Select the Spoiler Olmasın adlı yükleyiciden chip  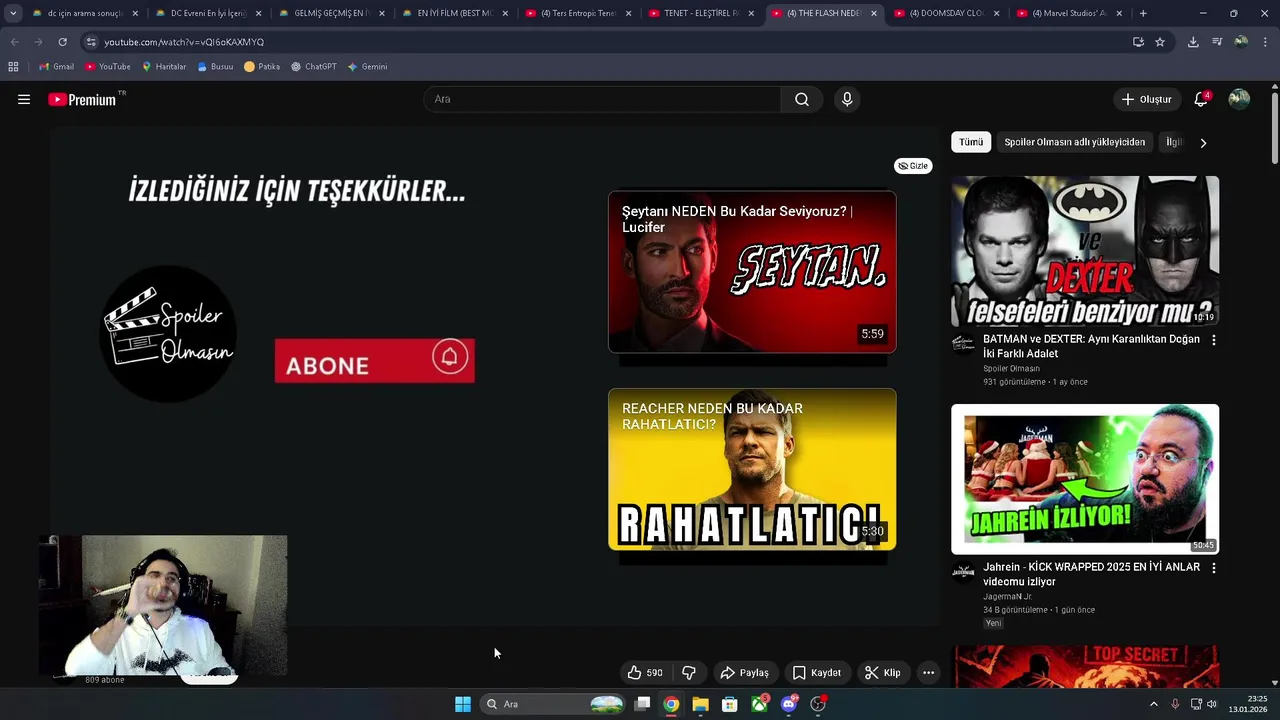coord(1074,142)
